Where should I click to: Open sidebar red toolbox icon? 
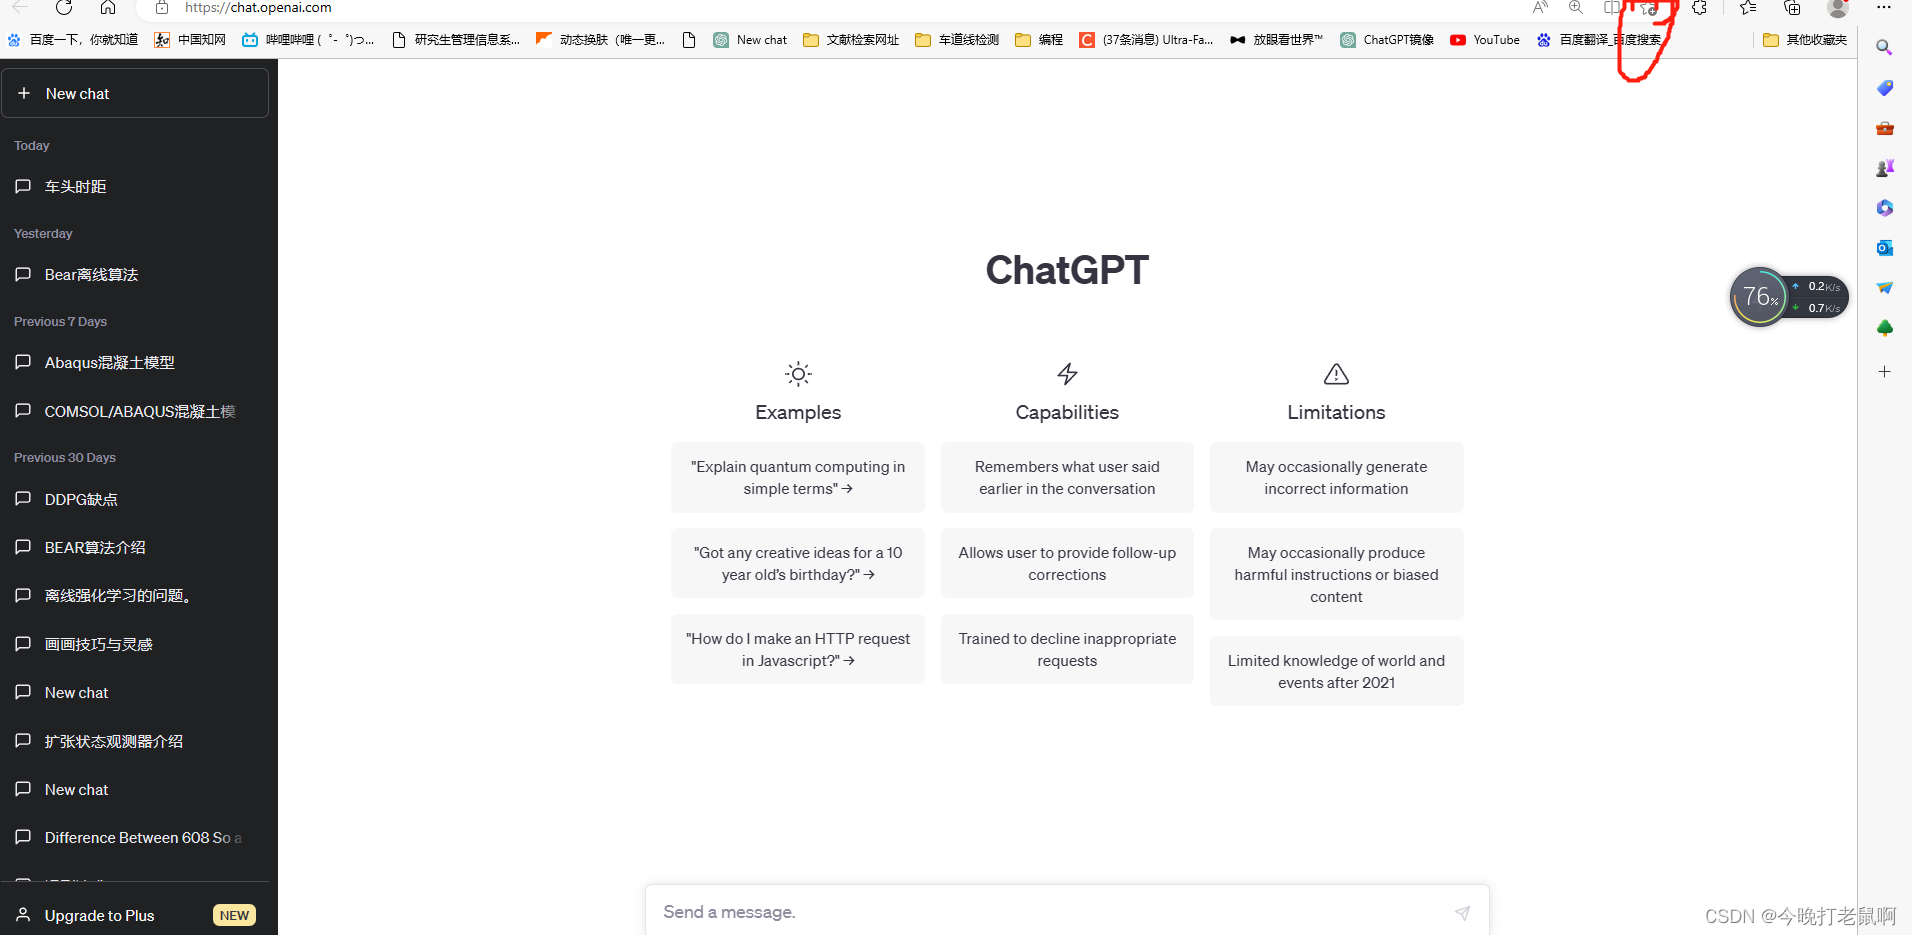pos(1885,128)
